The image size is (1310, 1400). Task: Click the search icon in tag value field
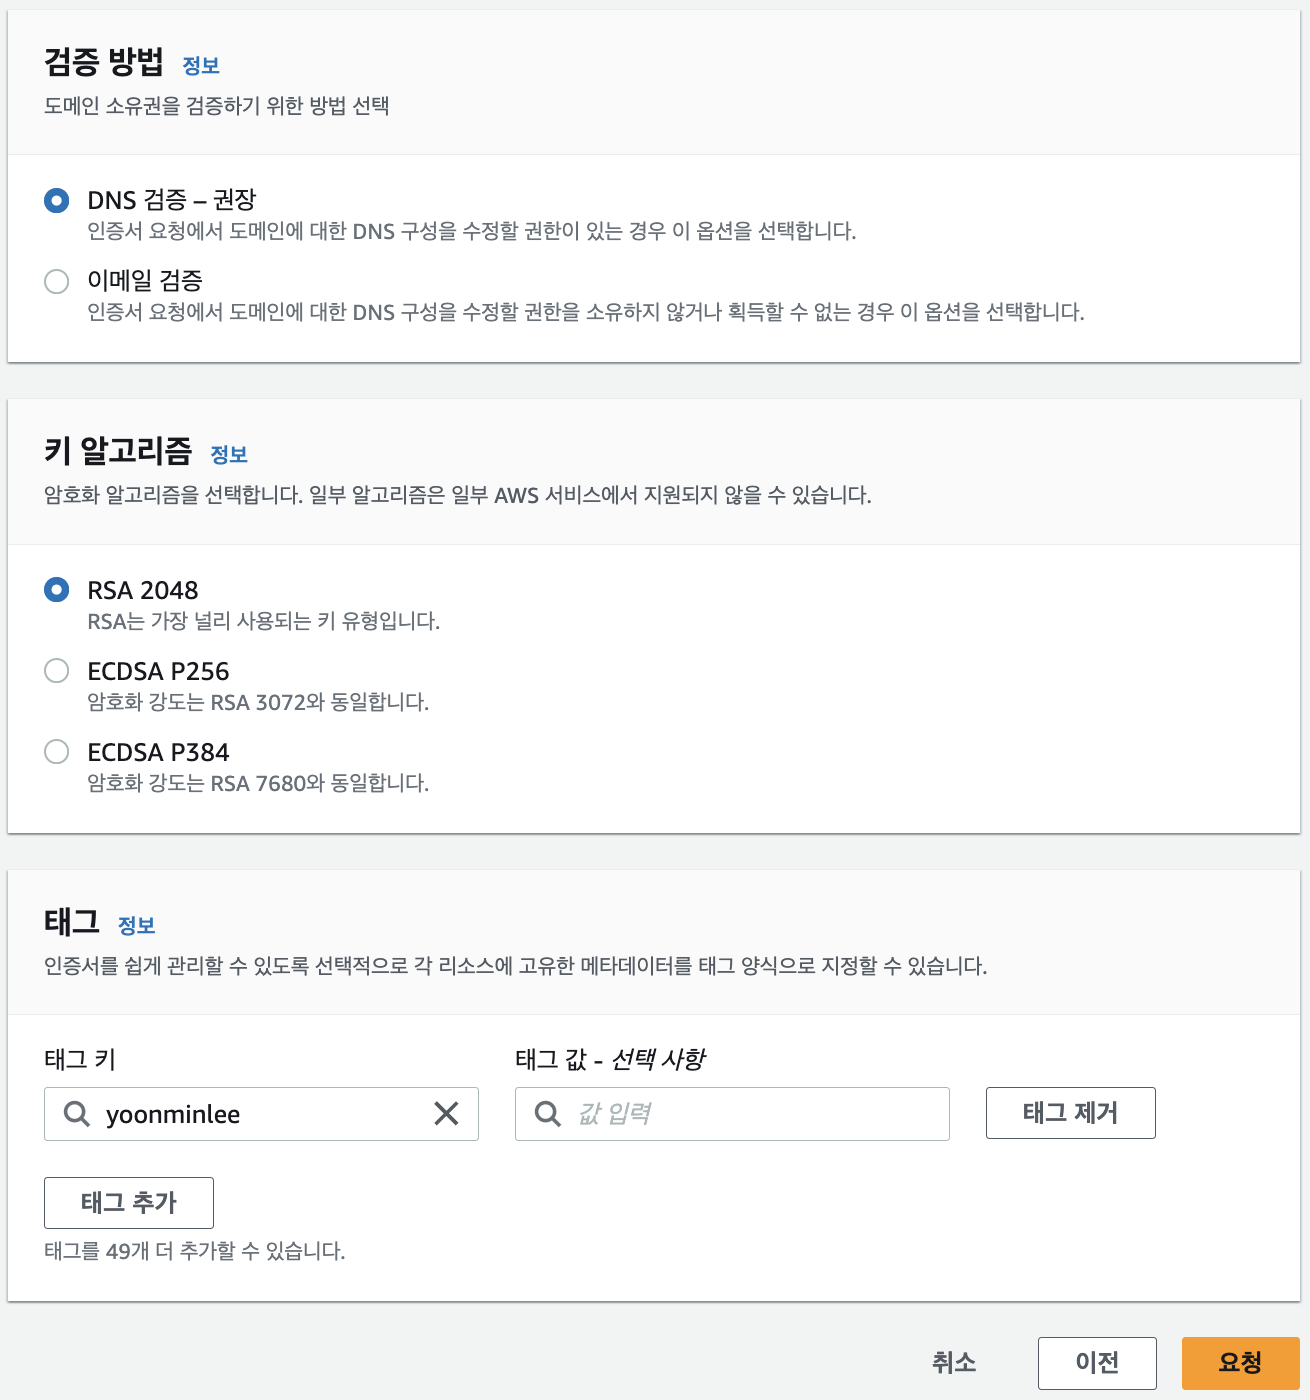point(548,1113)
